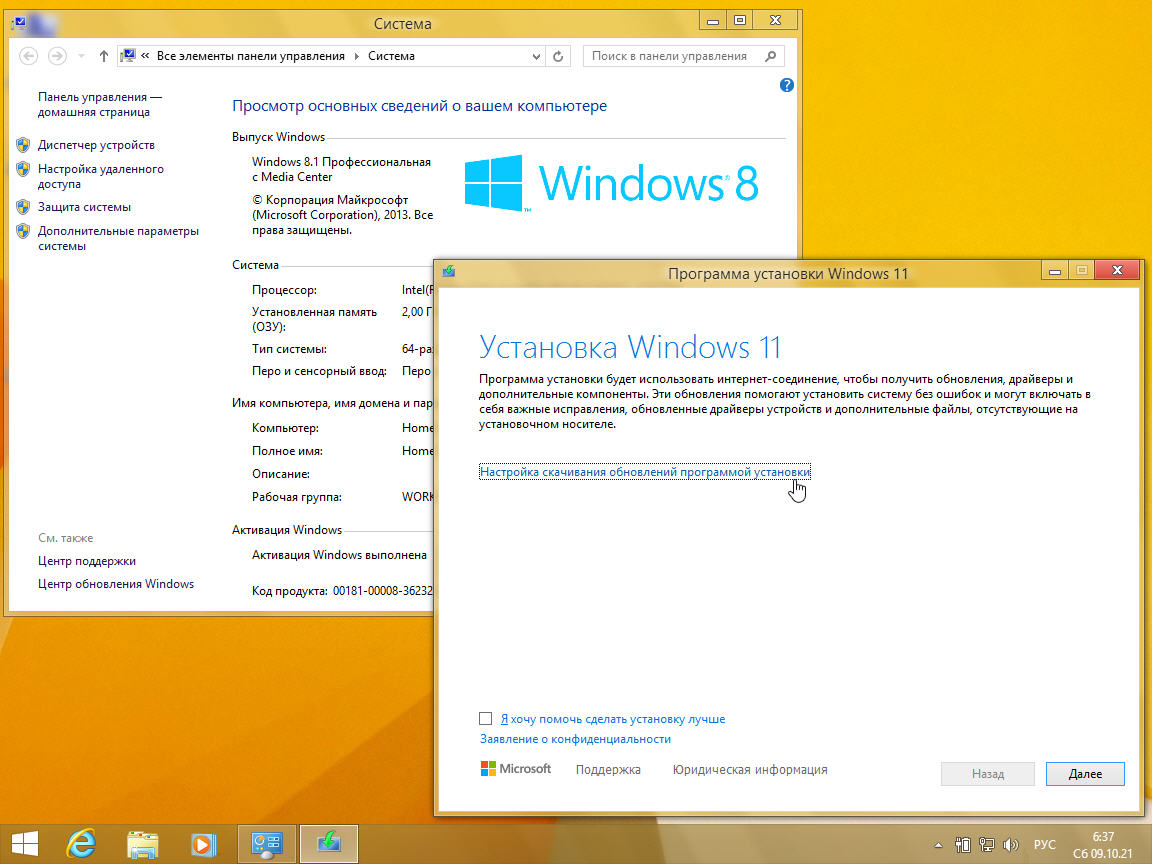Click the Forward arrow in System window
1152x864 pixels.
pyautogui.click(x=57, y=56)
